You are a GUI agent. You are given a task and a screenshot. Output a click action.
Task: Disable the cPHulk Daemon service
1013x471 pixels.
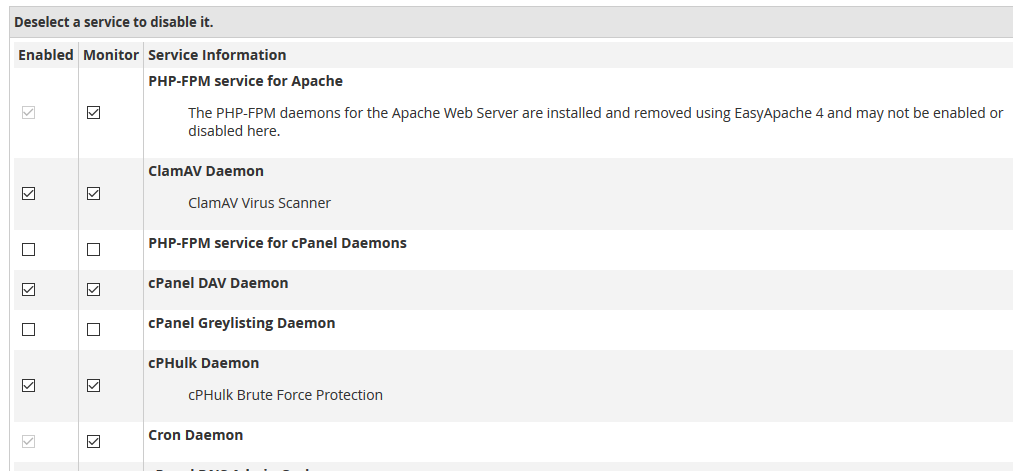(28, 386)
